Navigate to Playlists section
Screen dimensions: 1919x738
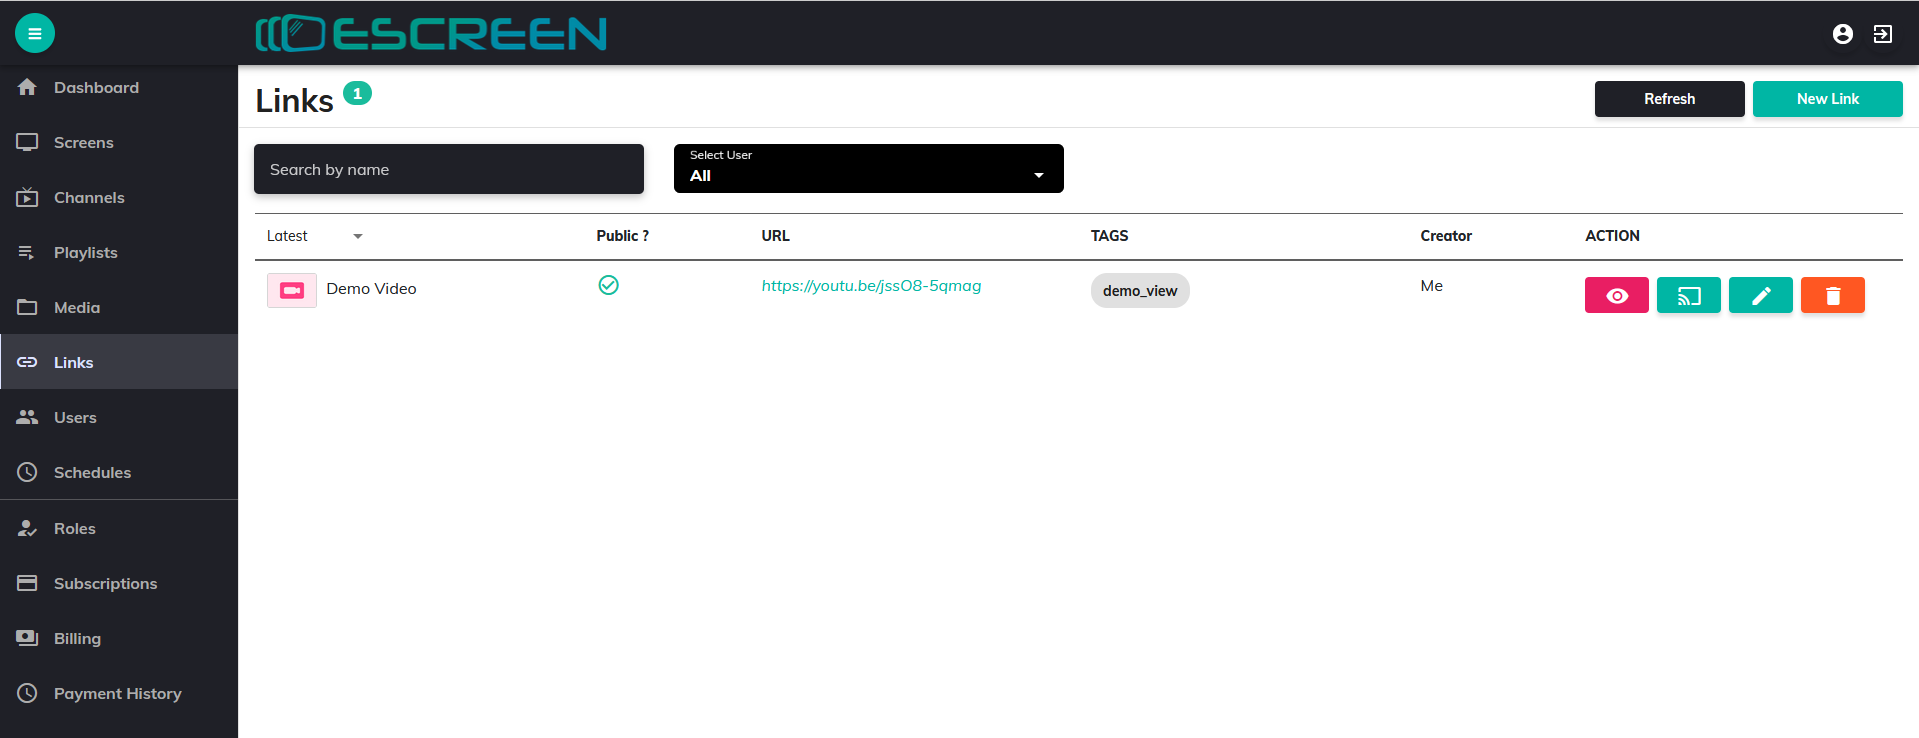(86, 253)
